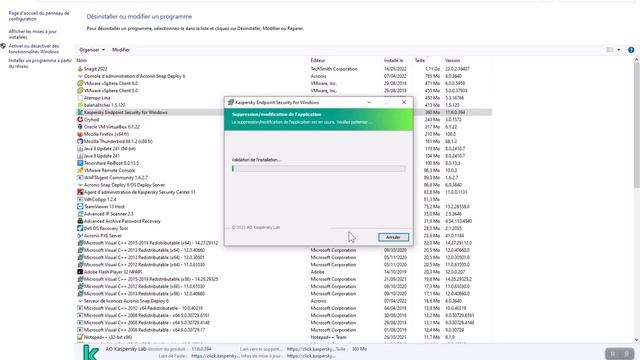This screenshot has width=640, height=360.
Task: Click TechSmith Corporation publisher cell
Action: point(334,69)
